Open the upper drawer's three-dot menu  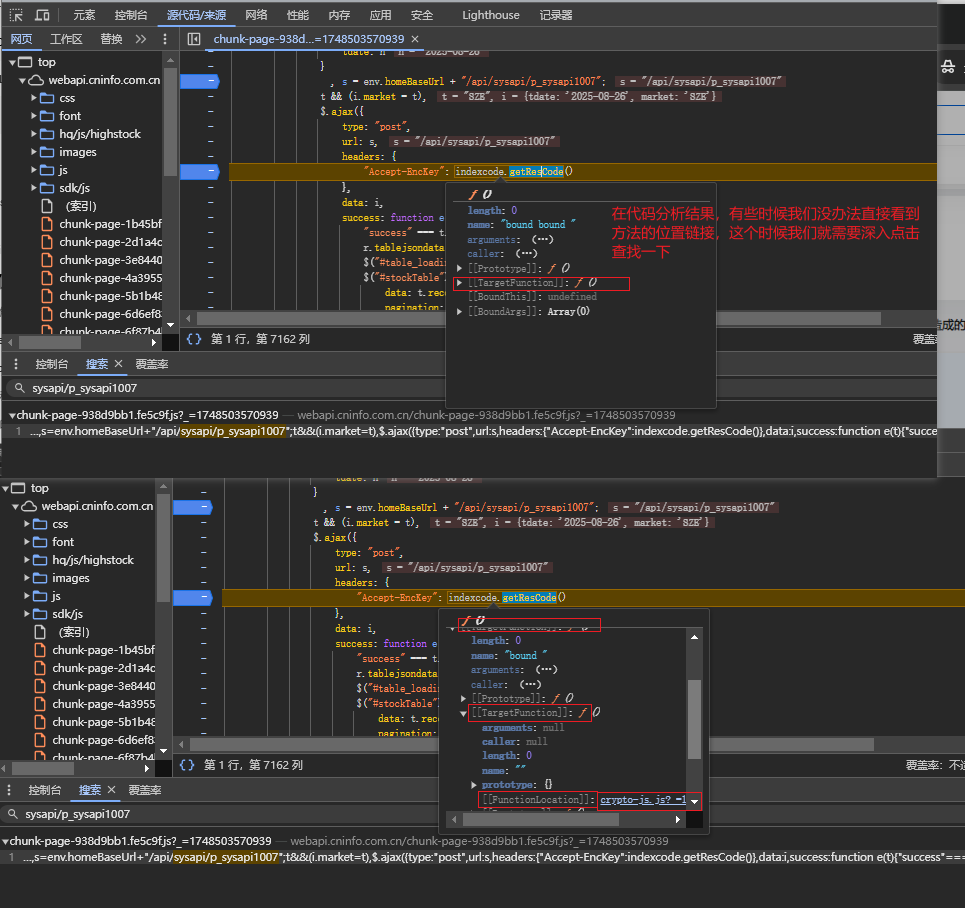[16, 364]
